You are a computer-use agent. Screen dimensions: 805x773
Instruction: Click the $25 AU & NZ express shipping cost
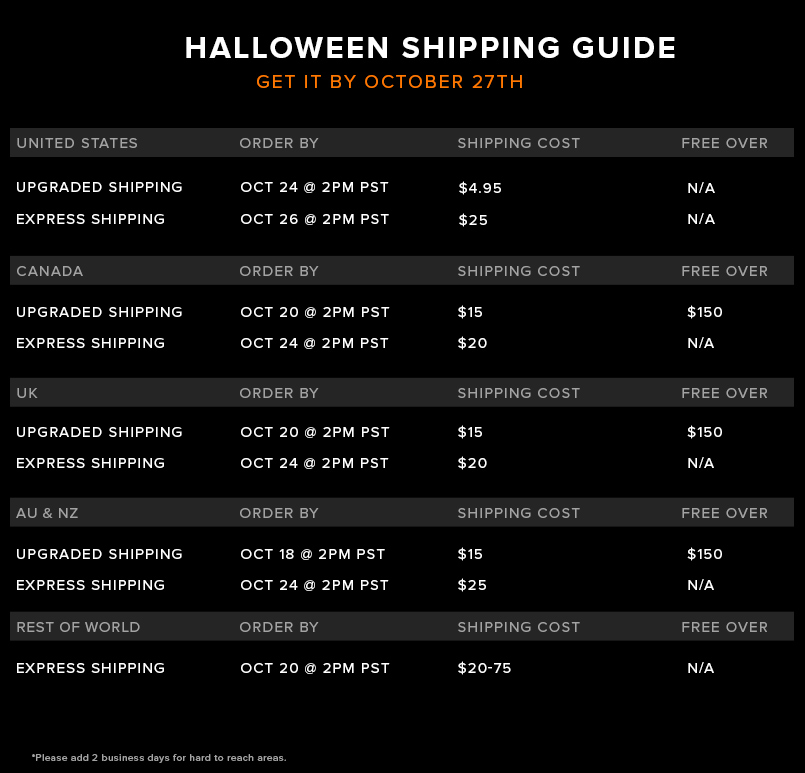click(x=472, y=585)
